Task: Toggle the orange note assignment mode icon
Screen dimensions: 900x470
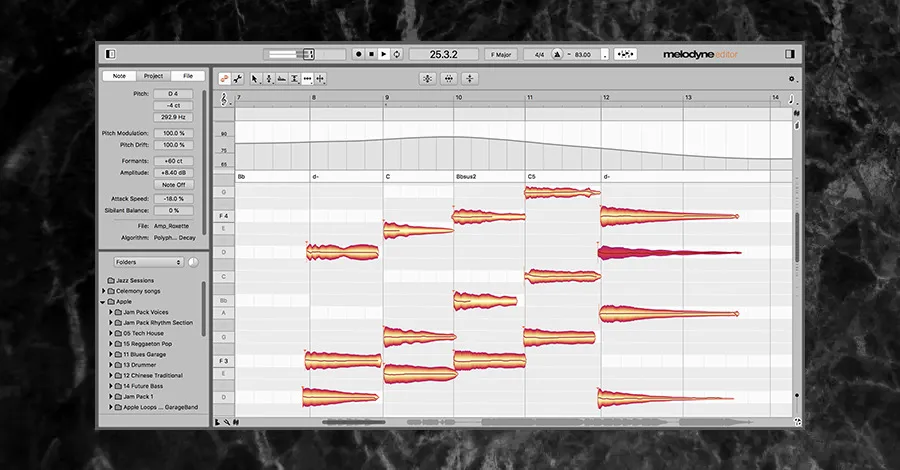Action: tap(224, 79)
